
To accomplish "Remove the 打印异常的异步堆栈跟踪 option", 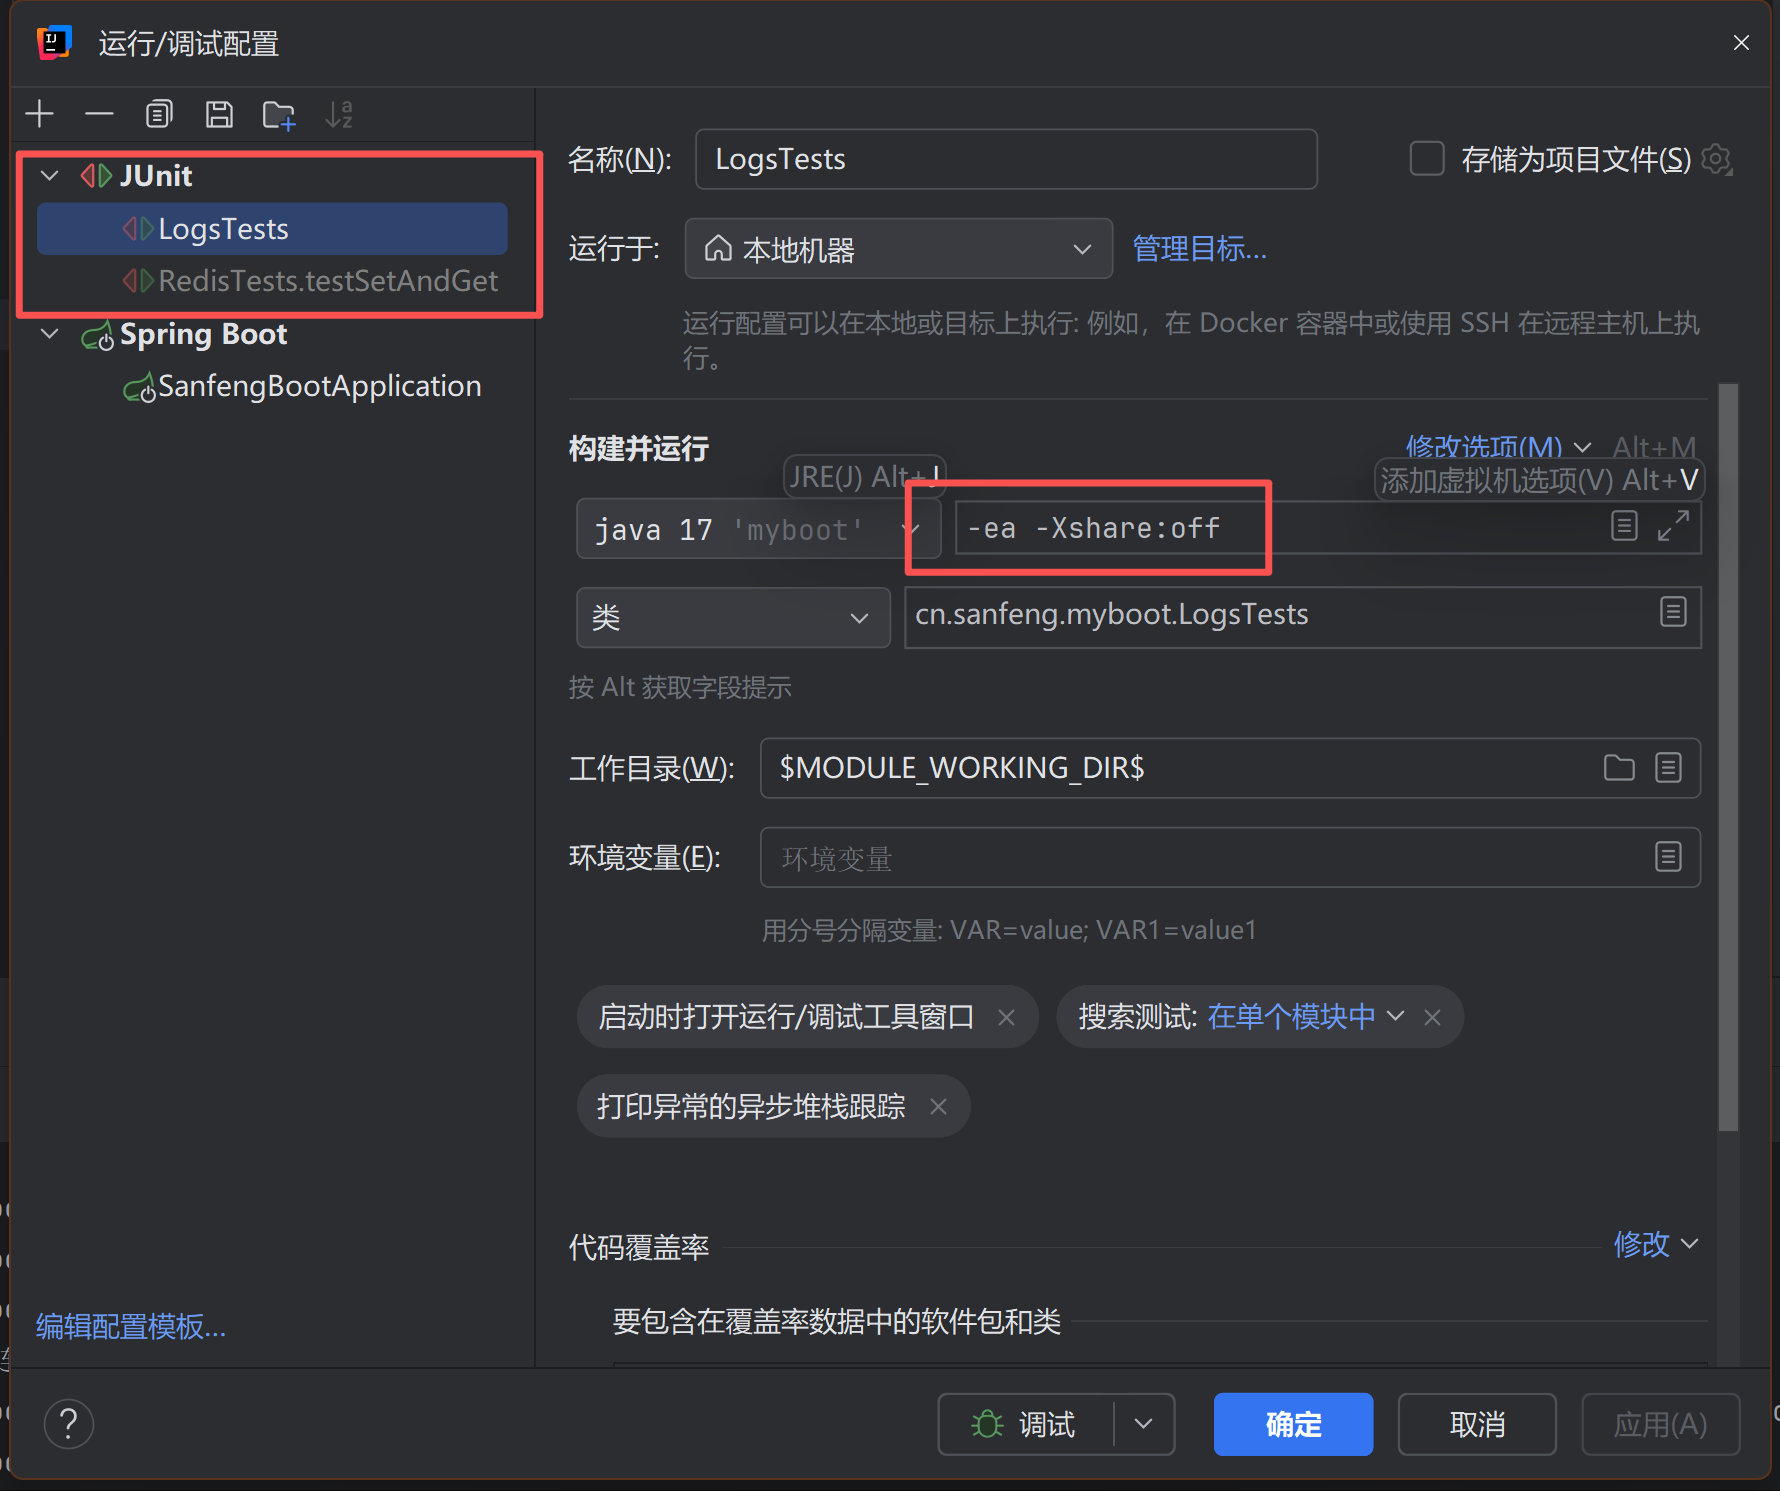I will pyautogui.click(x=938, y=1106).
